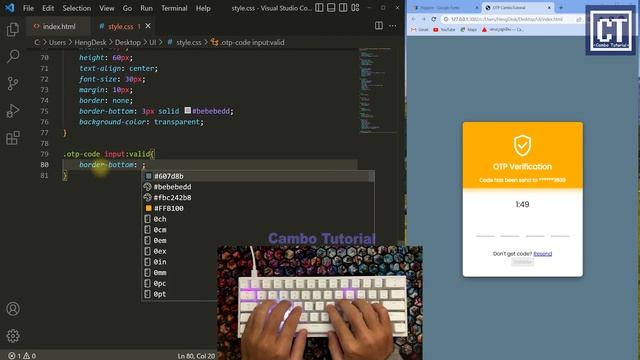Open the Selection menu
The image size is (640, 360).
(77, 8)
